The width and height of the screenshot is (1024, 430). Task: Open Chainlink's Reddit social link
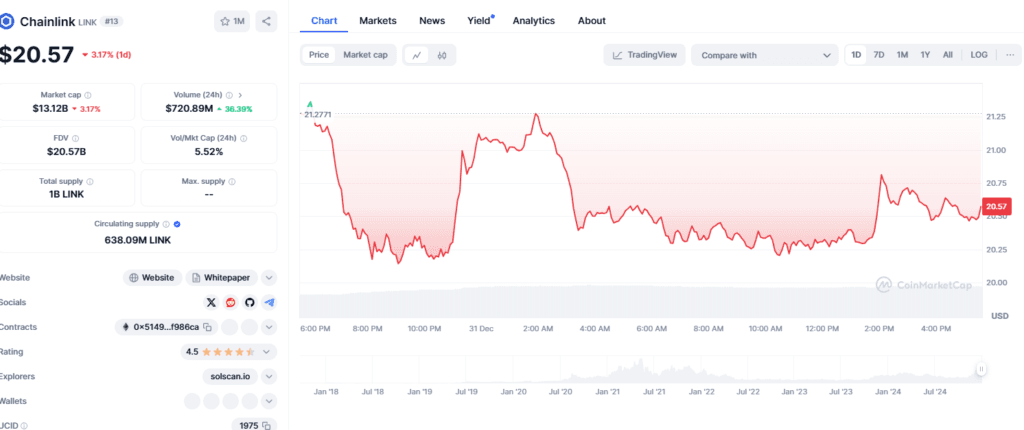pyautogui.click(x=231, y=303)
